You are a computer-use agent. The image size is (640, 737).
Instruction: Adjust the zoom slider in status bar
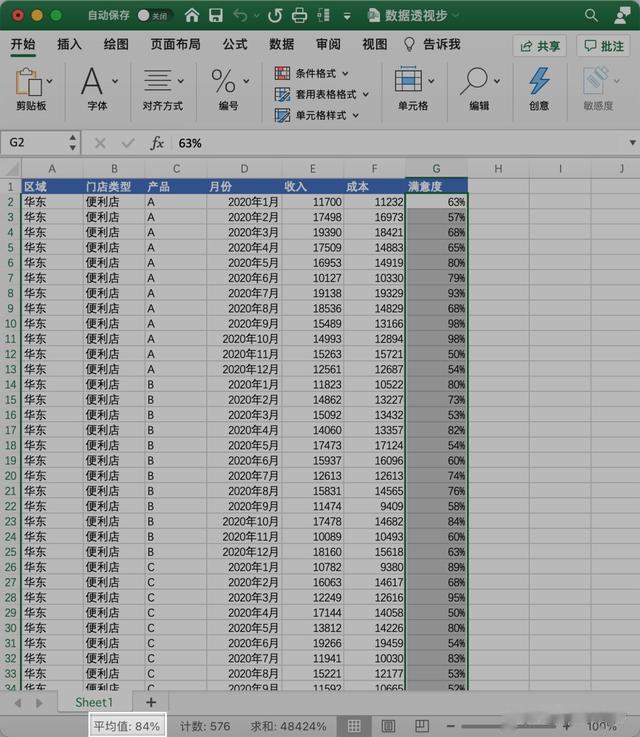click(508, 726)
